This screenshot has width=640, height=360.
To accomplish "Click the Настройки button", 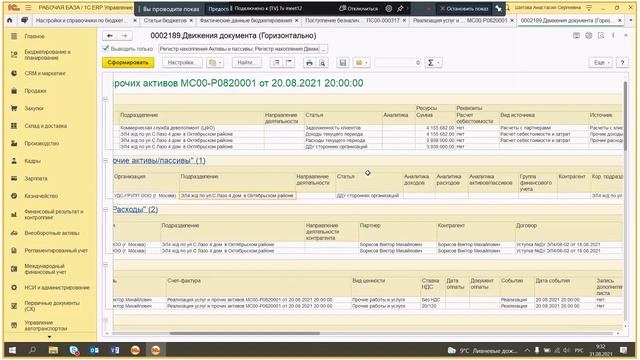I will 182,63.
